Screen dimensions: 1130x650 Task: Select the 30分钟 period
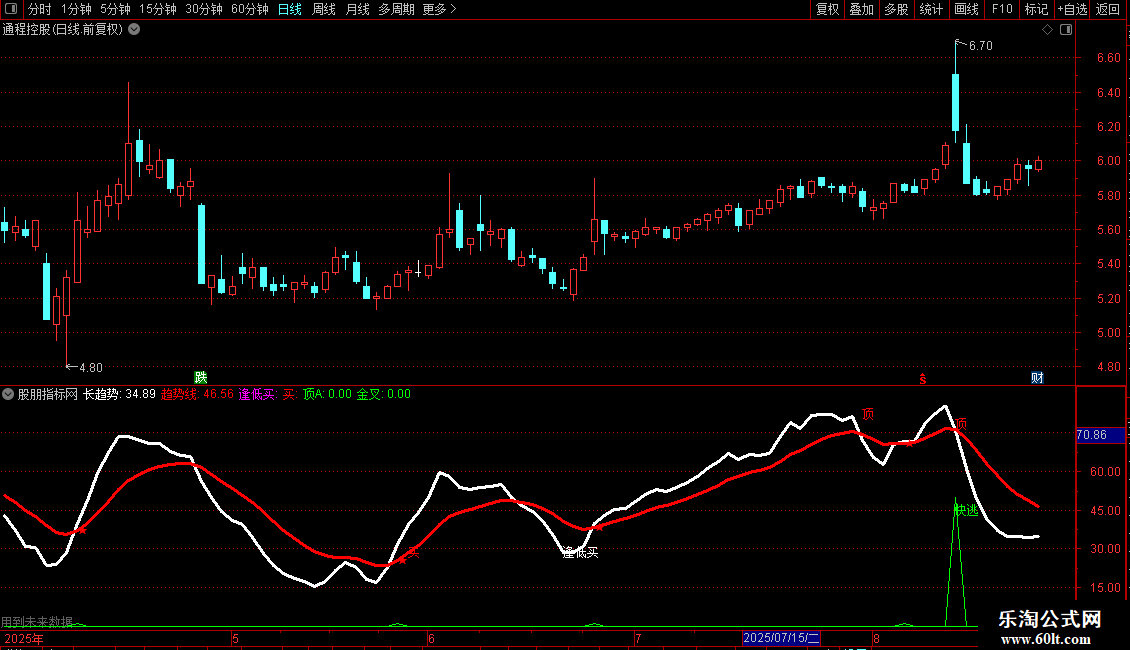coord(204,9)
